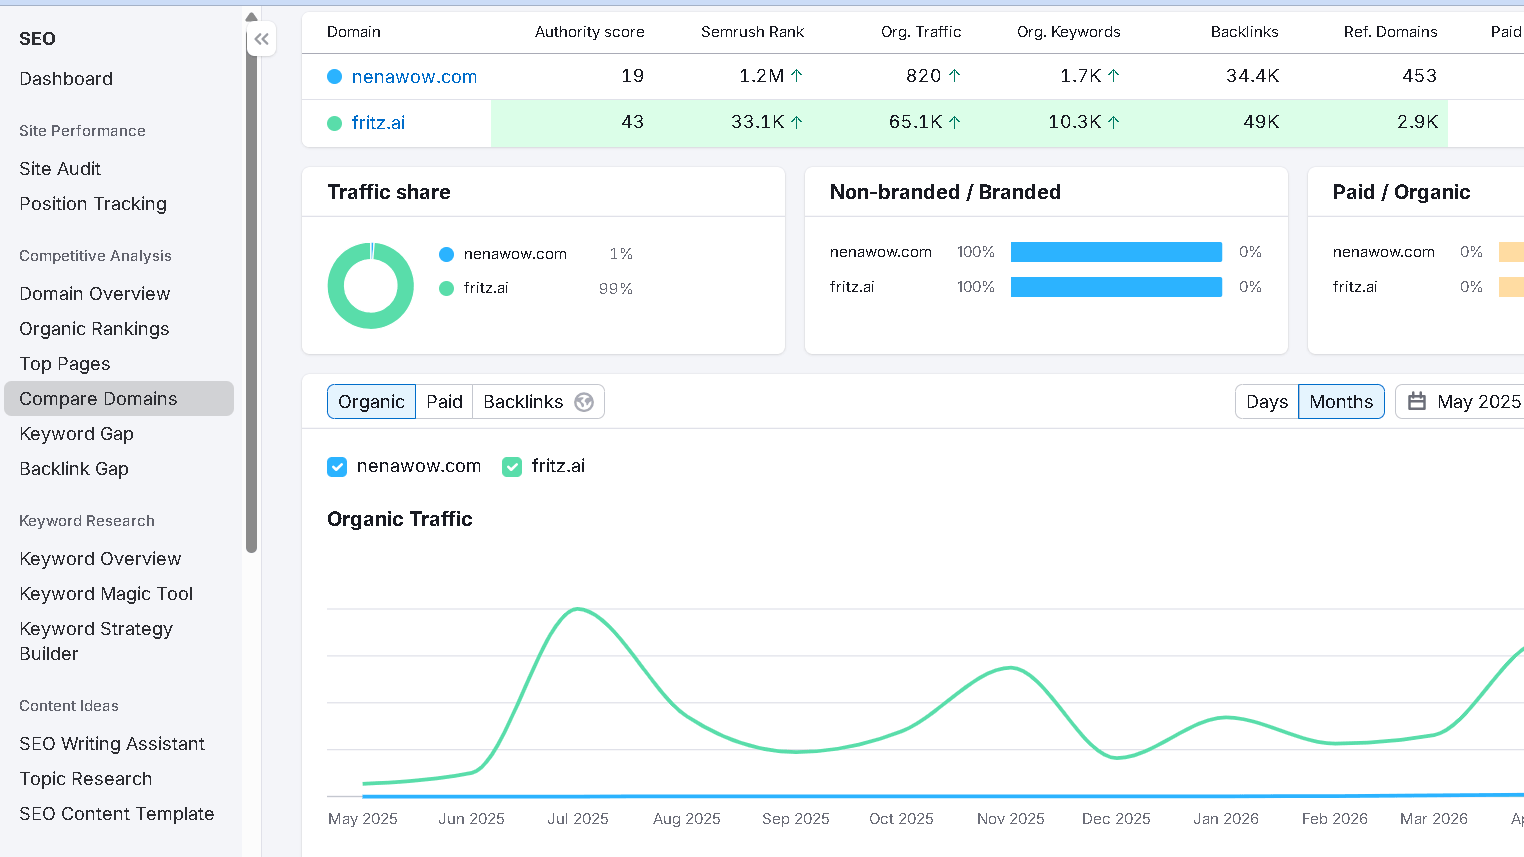Go to Dashboard in sidebar
Image resolution: width=1524 pixels, height=857 pixels.
(x=66, y=79)
